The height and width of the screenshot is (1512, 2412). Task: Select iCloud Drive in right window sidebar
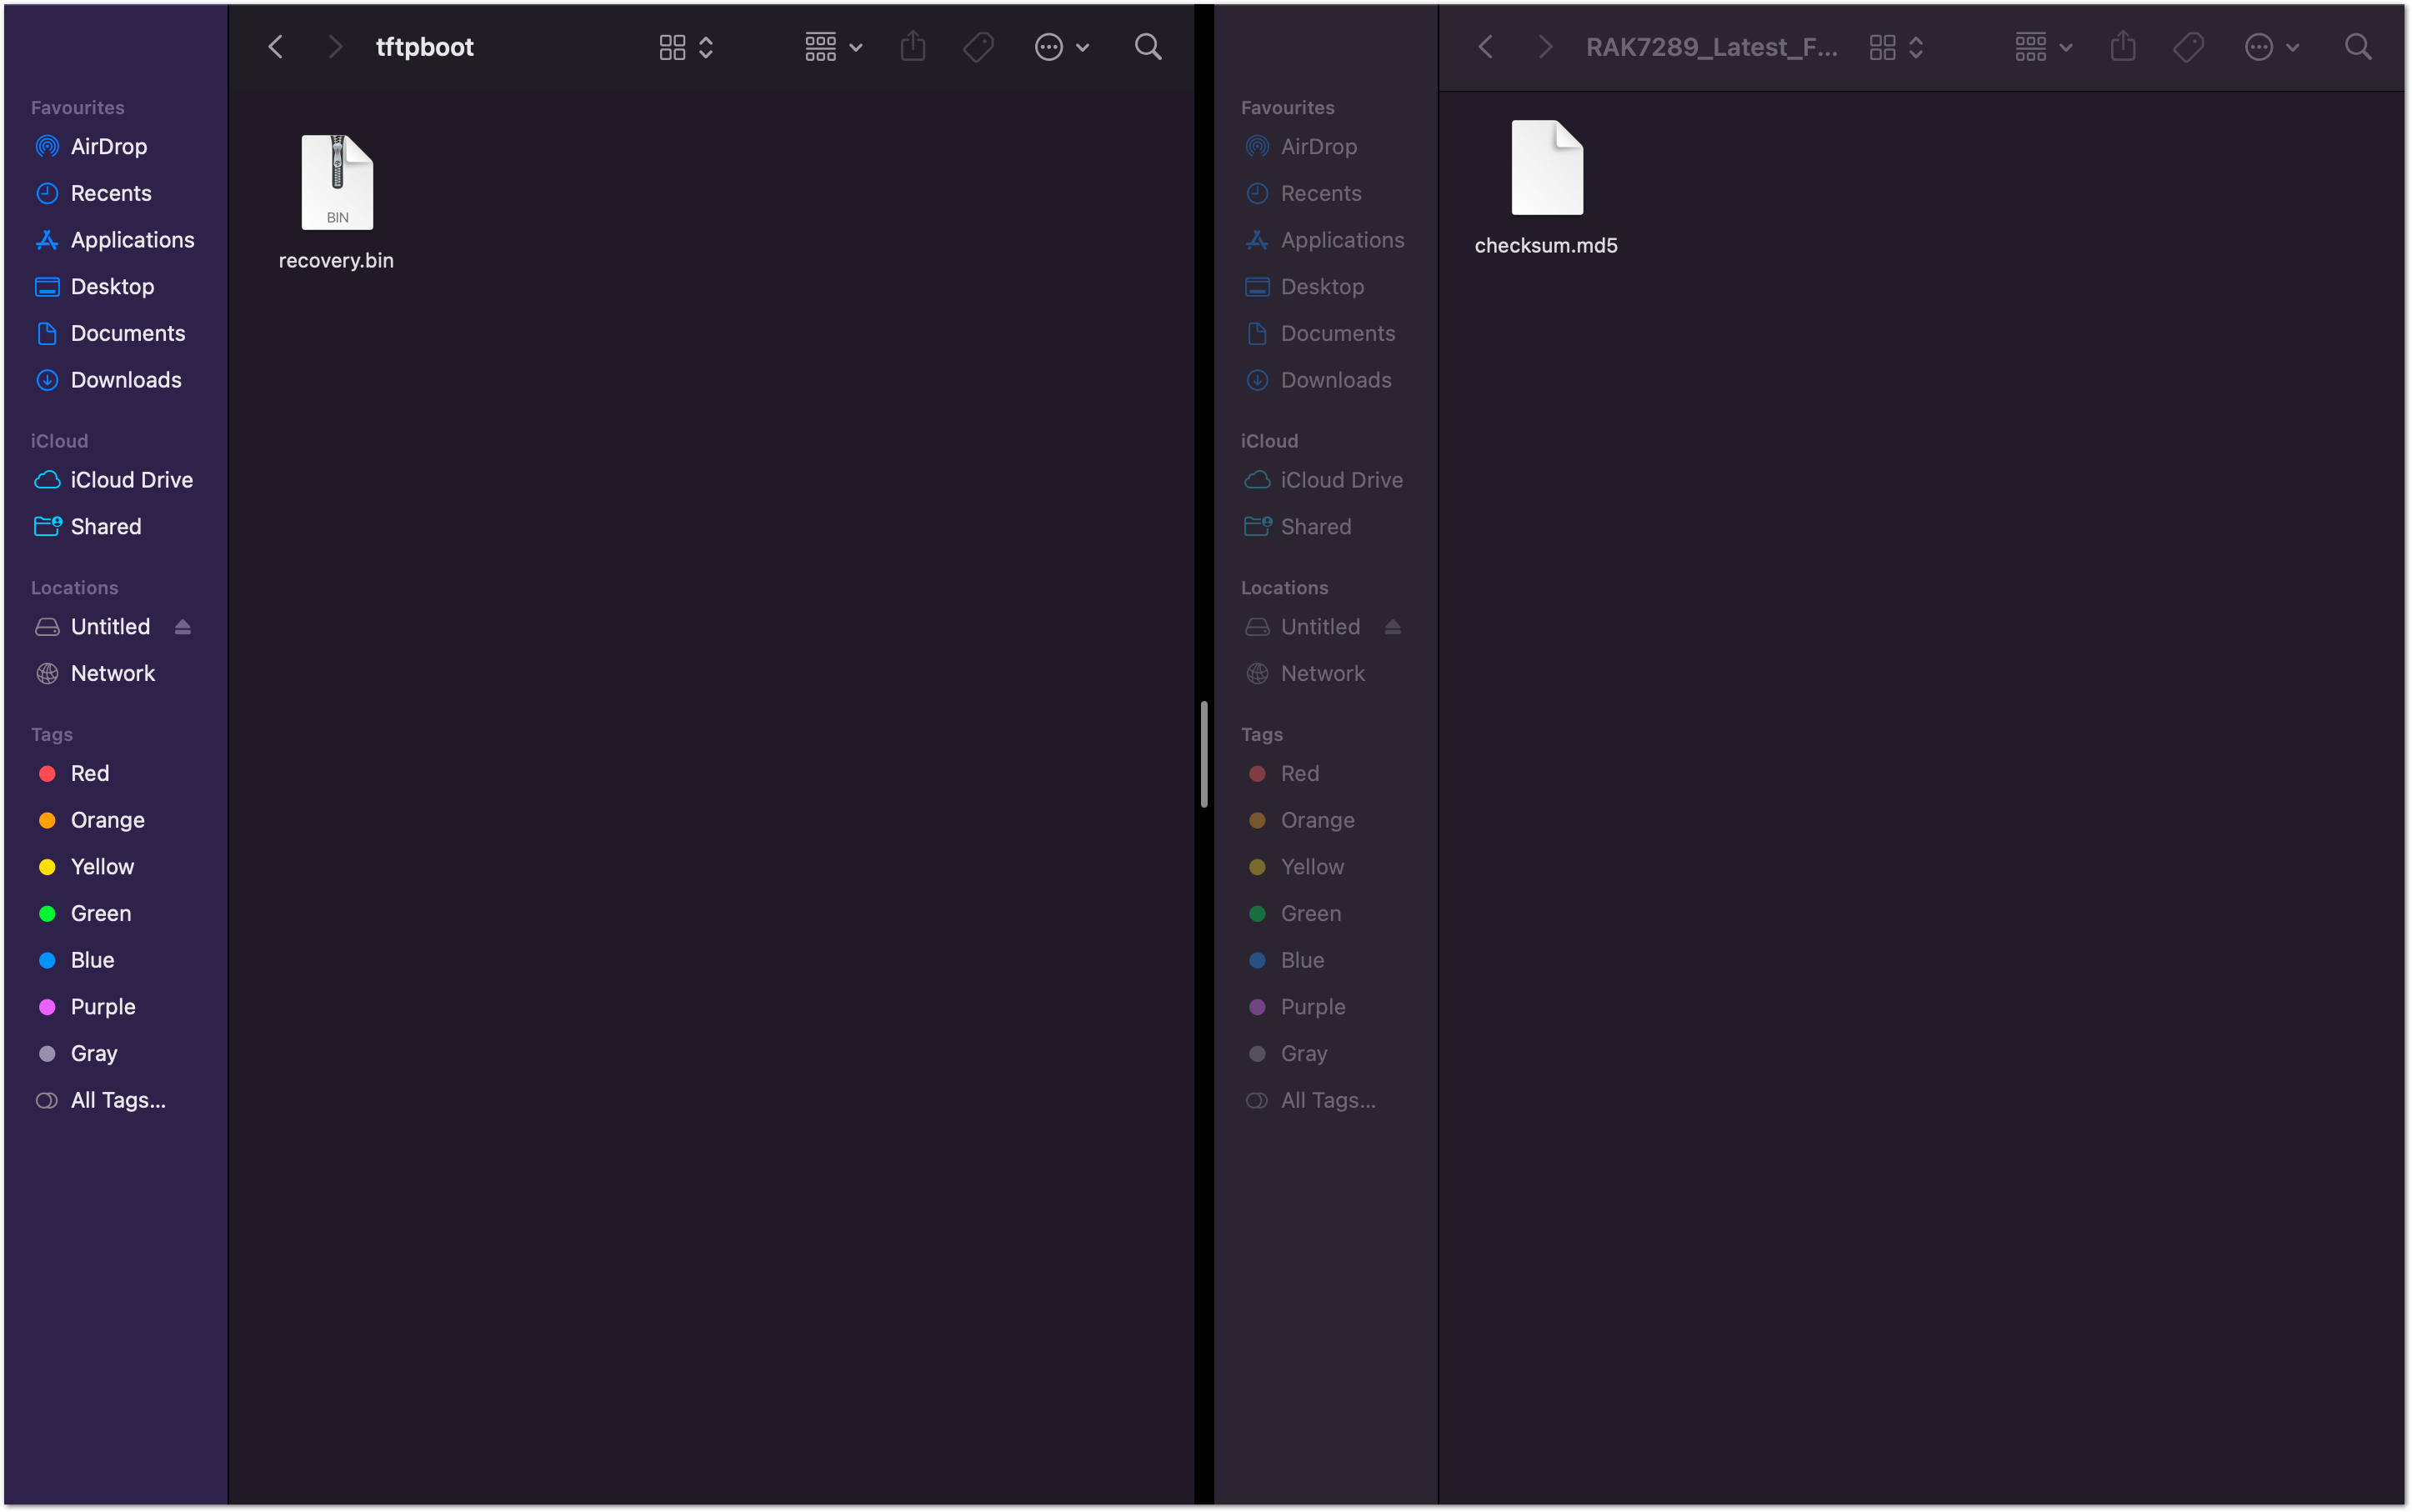point(1340,480)
